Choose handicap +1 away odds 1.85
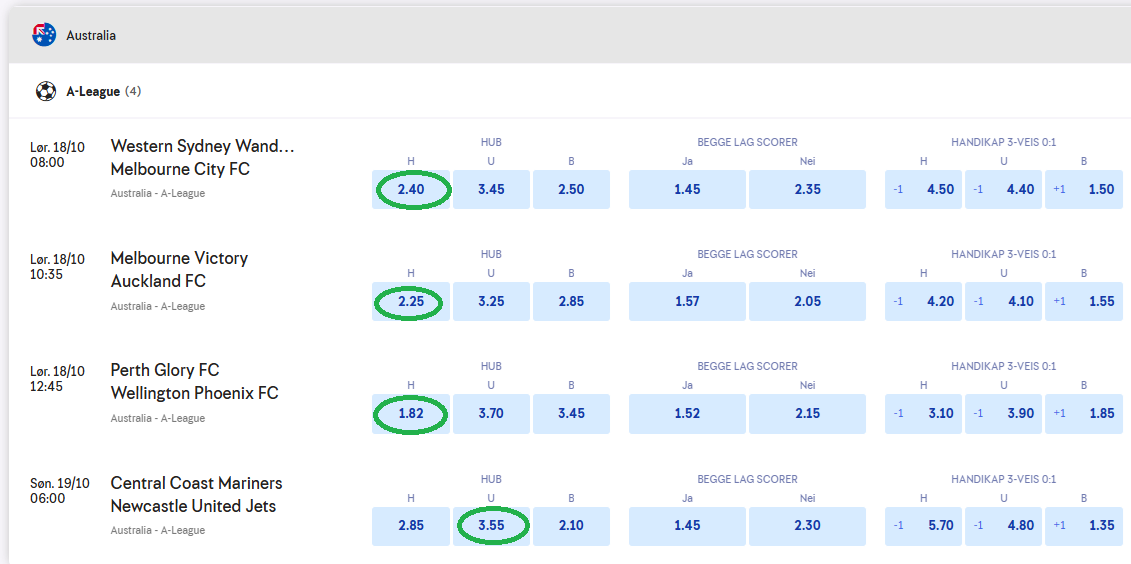The width and height of the screenshot is (1131, 564). pos(1083,413)
